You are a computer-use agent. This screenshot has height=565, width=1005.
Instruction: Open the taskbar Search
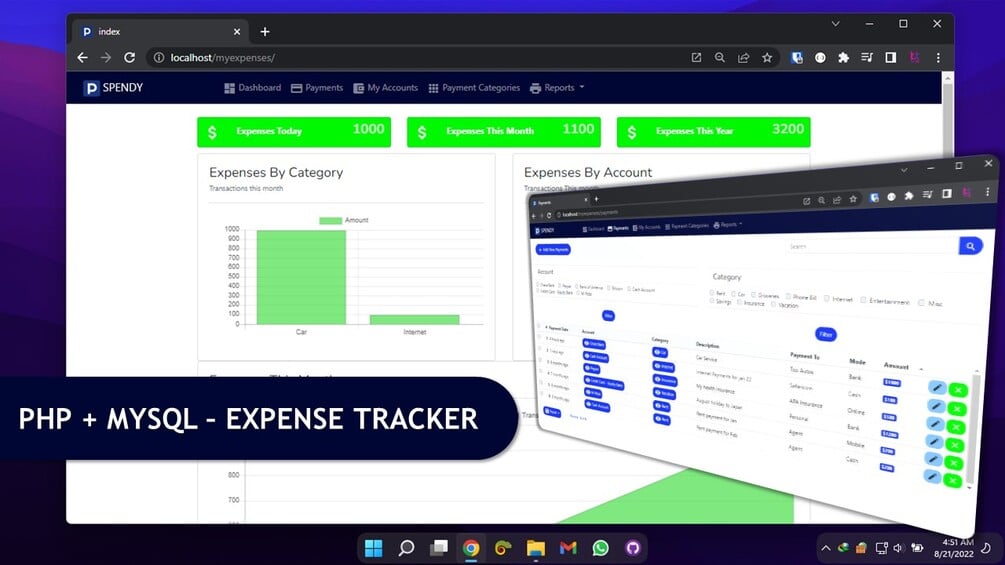coord(406,548)
